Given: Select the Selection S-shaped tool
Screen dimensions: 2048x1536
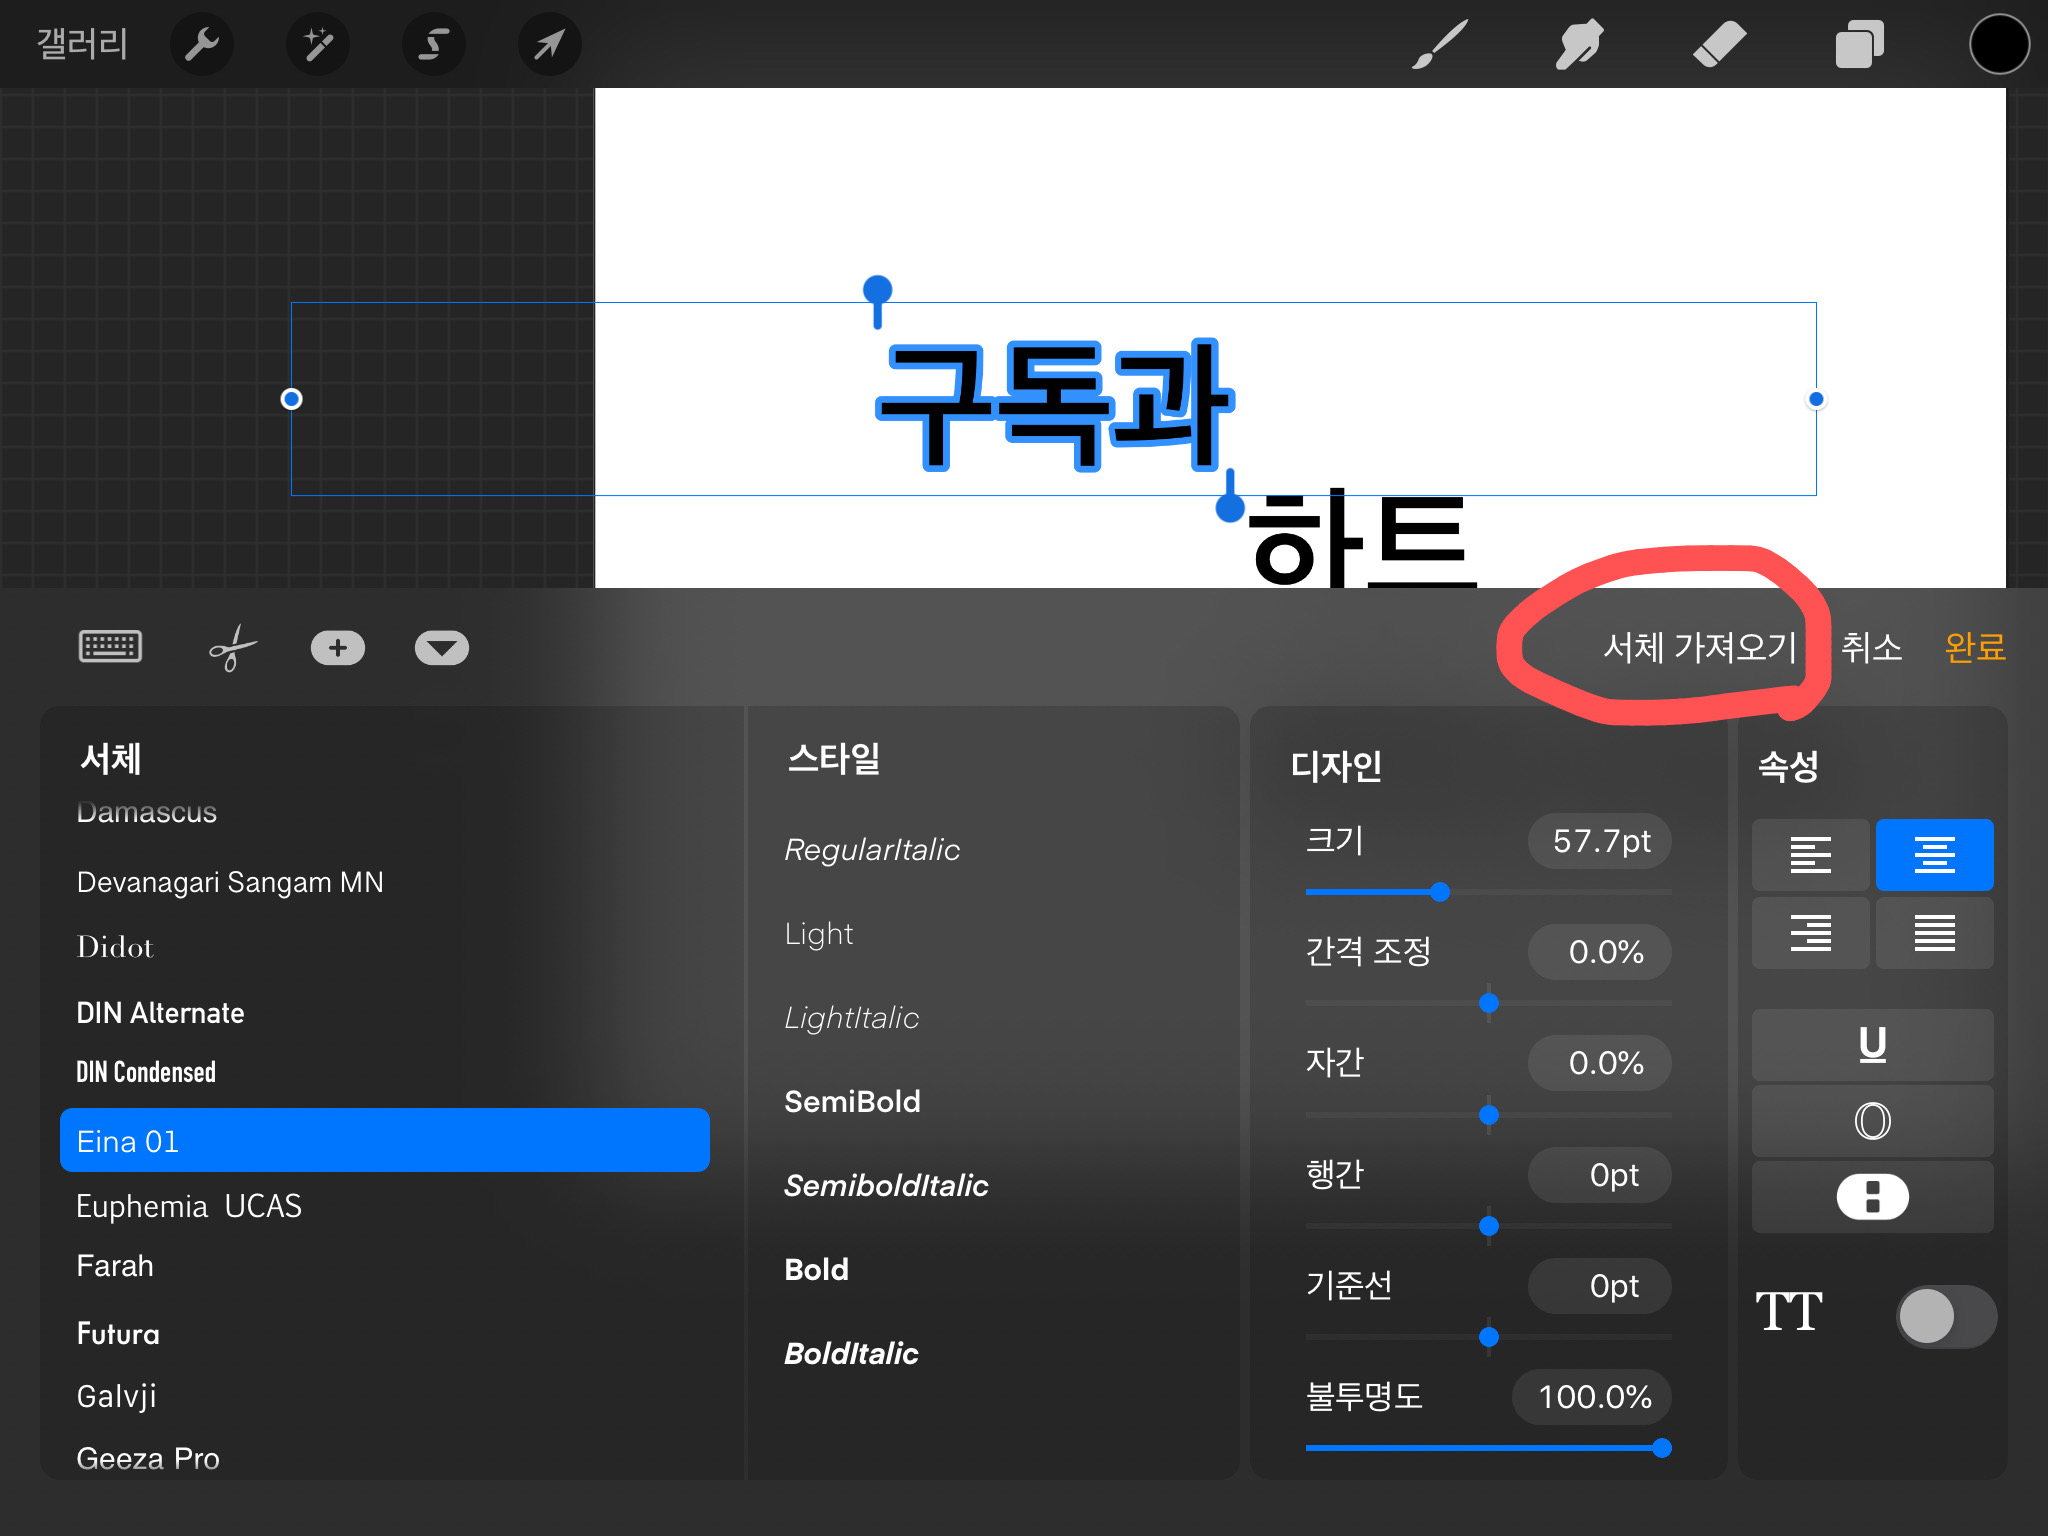Looking at the screenshot, I should coord(434,45).
